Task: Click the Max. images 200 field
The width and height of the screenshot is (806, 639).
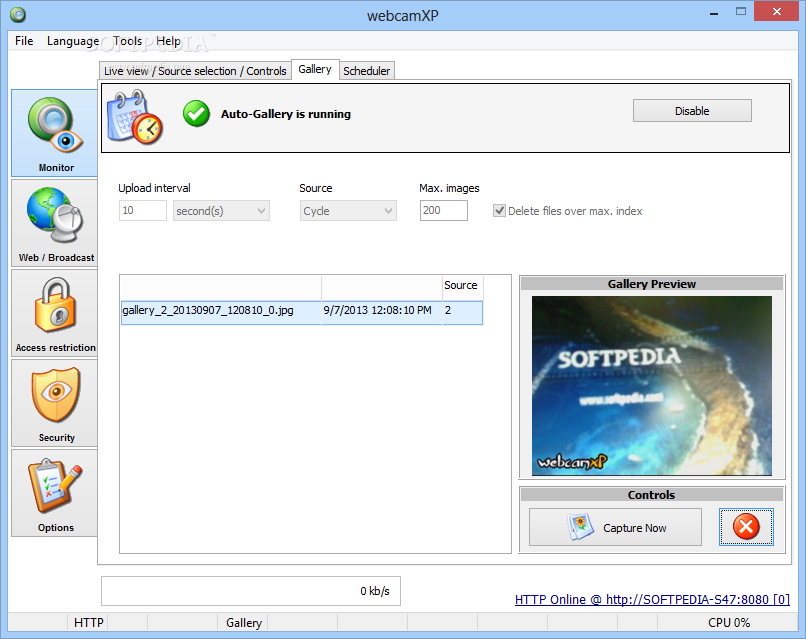Action: click(x=444, y=210)
